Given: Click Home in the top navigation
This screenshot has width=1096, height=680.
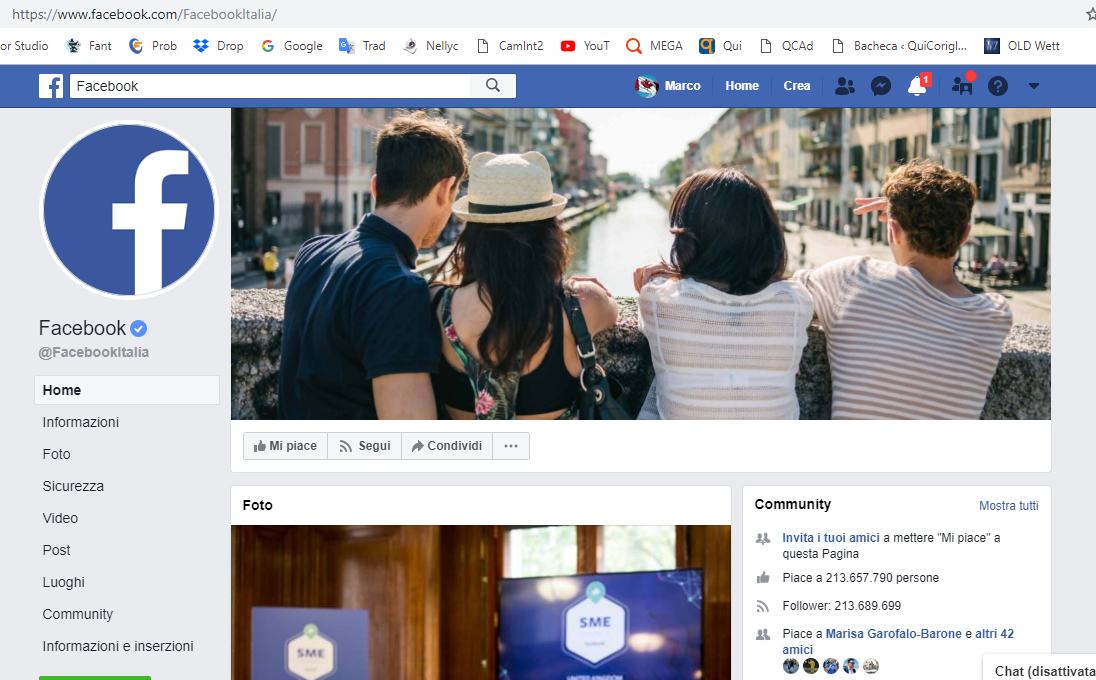Looking at the screenshot, I should 741,86.
